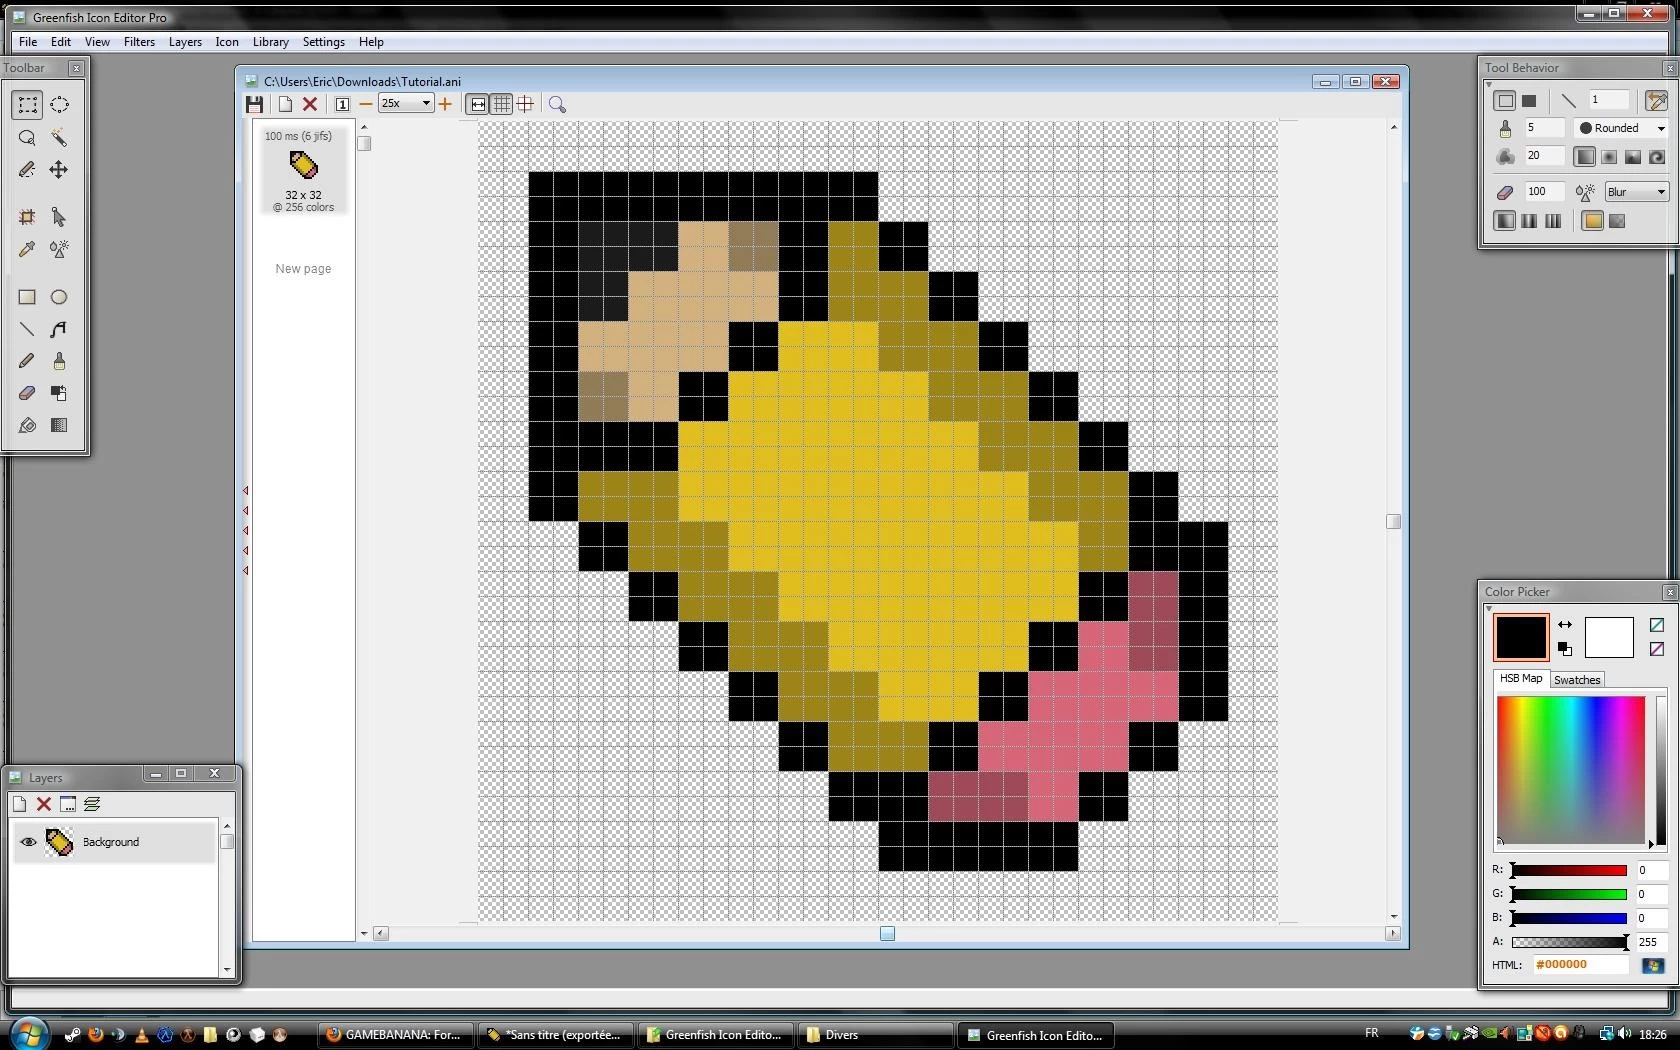Select the Lasso selection tool
The height and width of the screenshot is (1050, 1680).
27,137
